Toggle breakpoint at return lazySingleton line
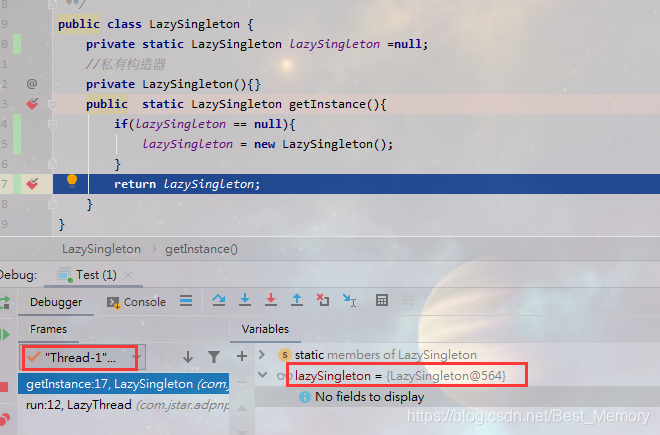This screenshot has width=660, height=435. (x=32, y=184)
